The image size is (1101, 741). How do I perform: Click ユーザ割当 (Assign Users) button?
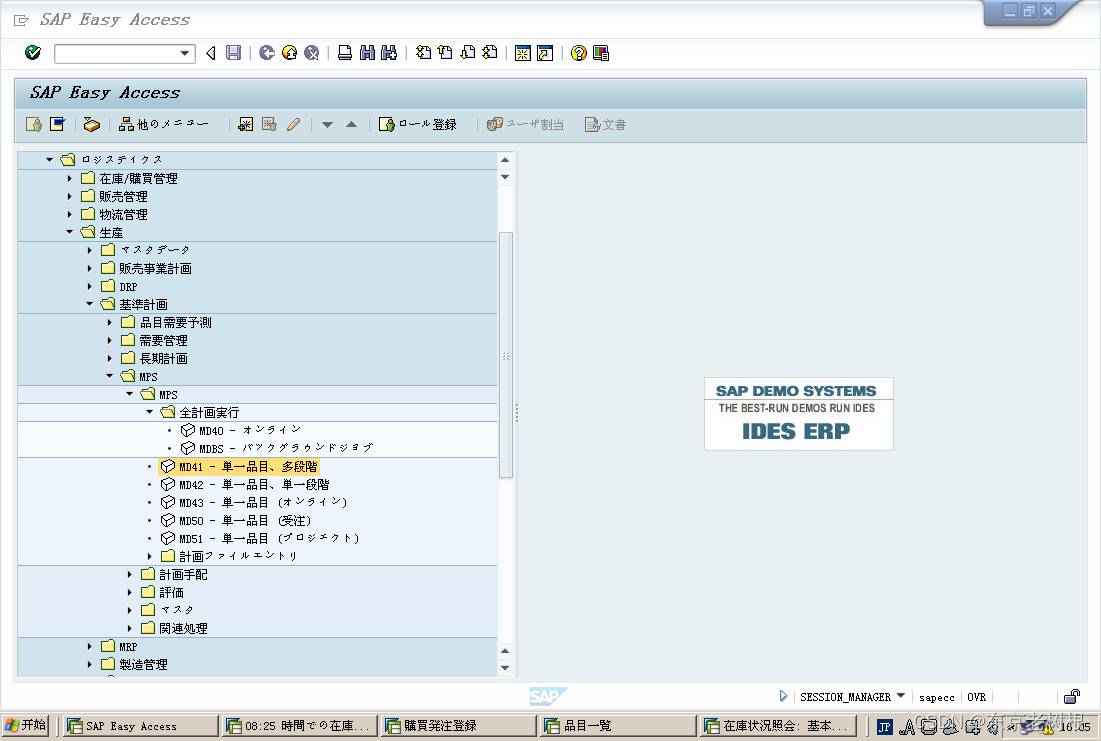pos(525,124)
